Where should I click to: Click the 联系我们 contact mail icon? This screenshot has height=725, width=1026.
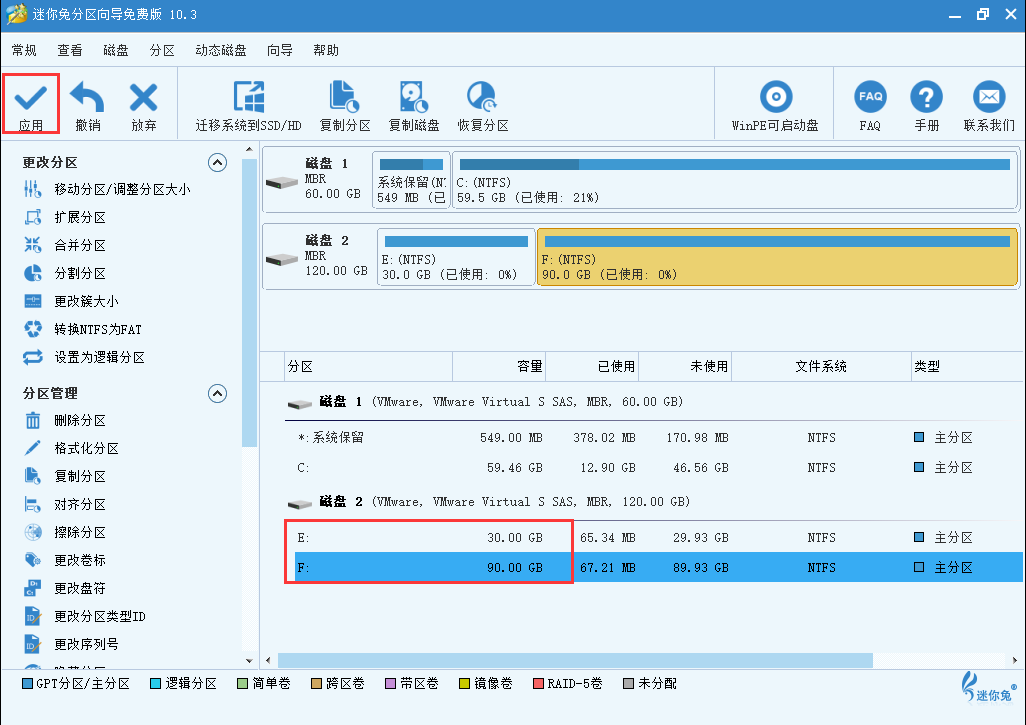989,97
